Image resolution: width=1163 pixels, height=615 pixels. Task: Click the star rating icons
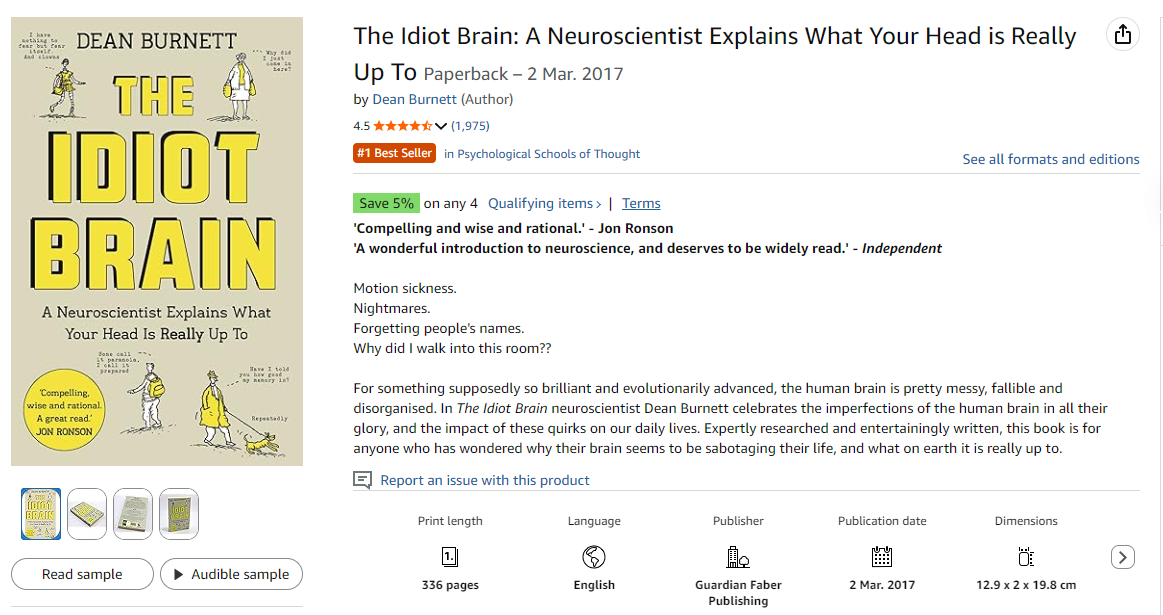click(402, 126)
